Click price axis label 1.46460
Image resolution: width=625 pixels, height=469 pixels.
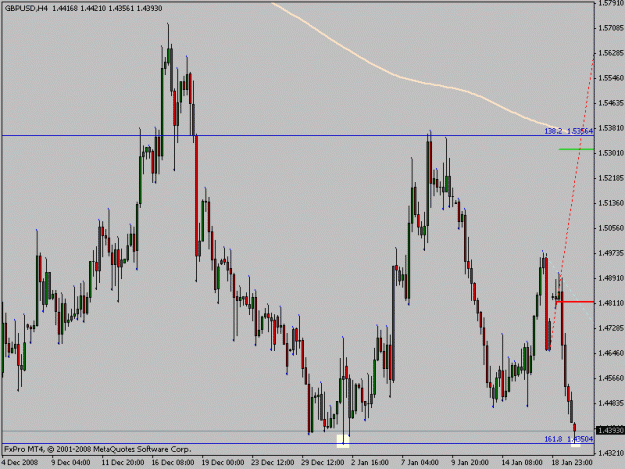point(611,353)
